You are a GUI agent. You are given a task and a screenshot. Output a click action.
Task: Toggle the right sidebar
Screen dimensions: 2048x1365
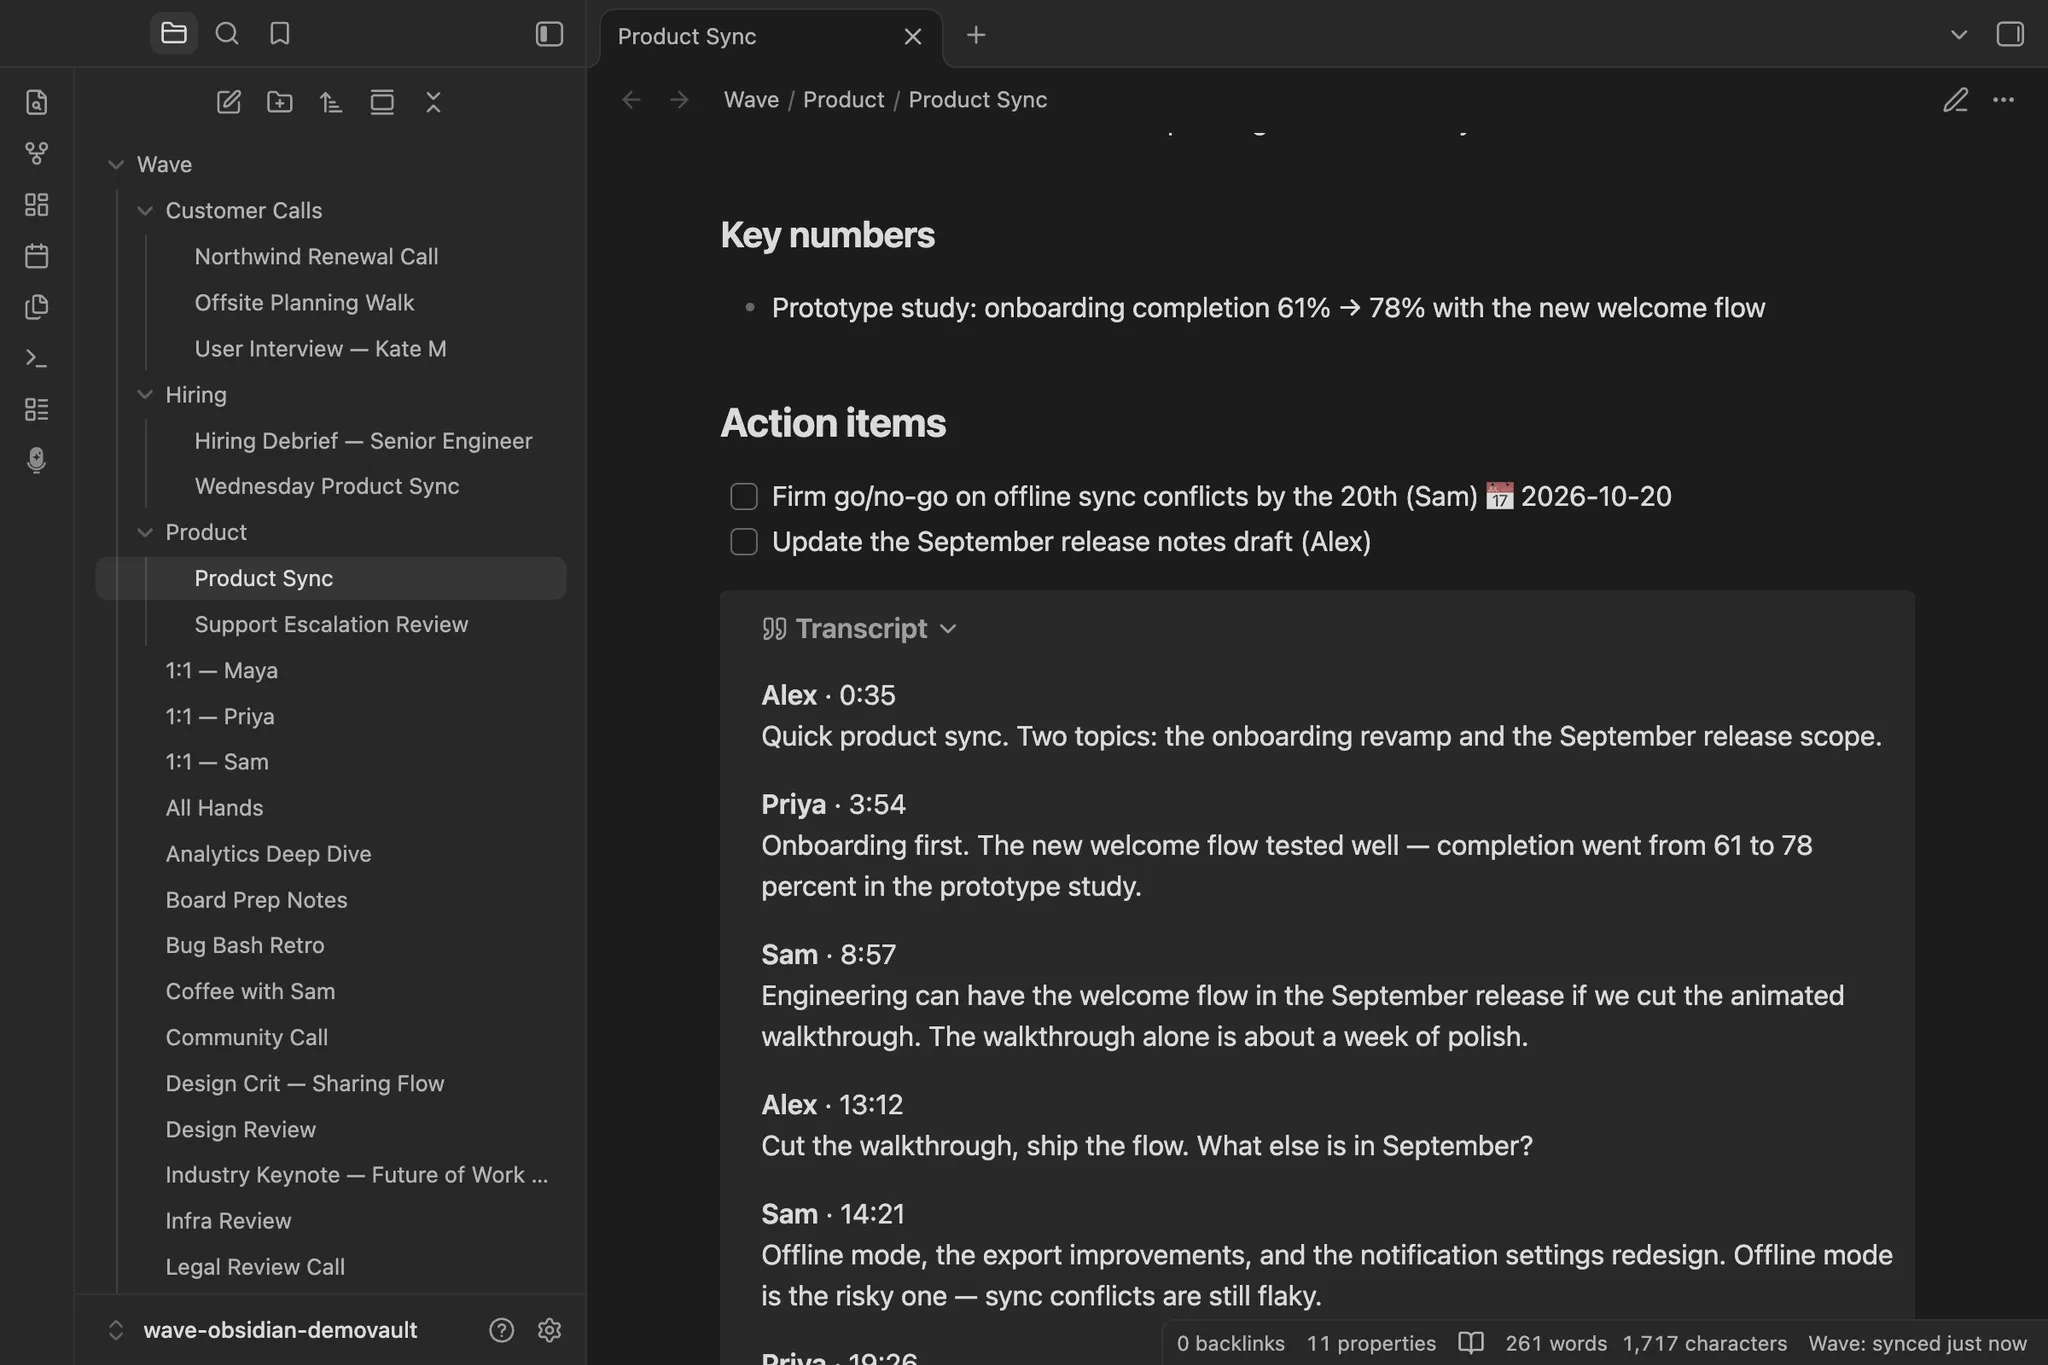tap(2010, 34)
